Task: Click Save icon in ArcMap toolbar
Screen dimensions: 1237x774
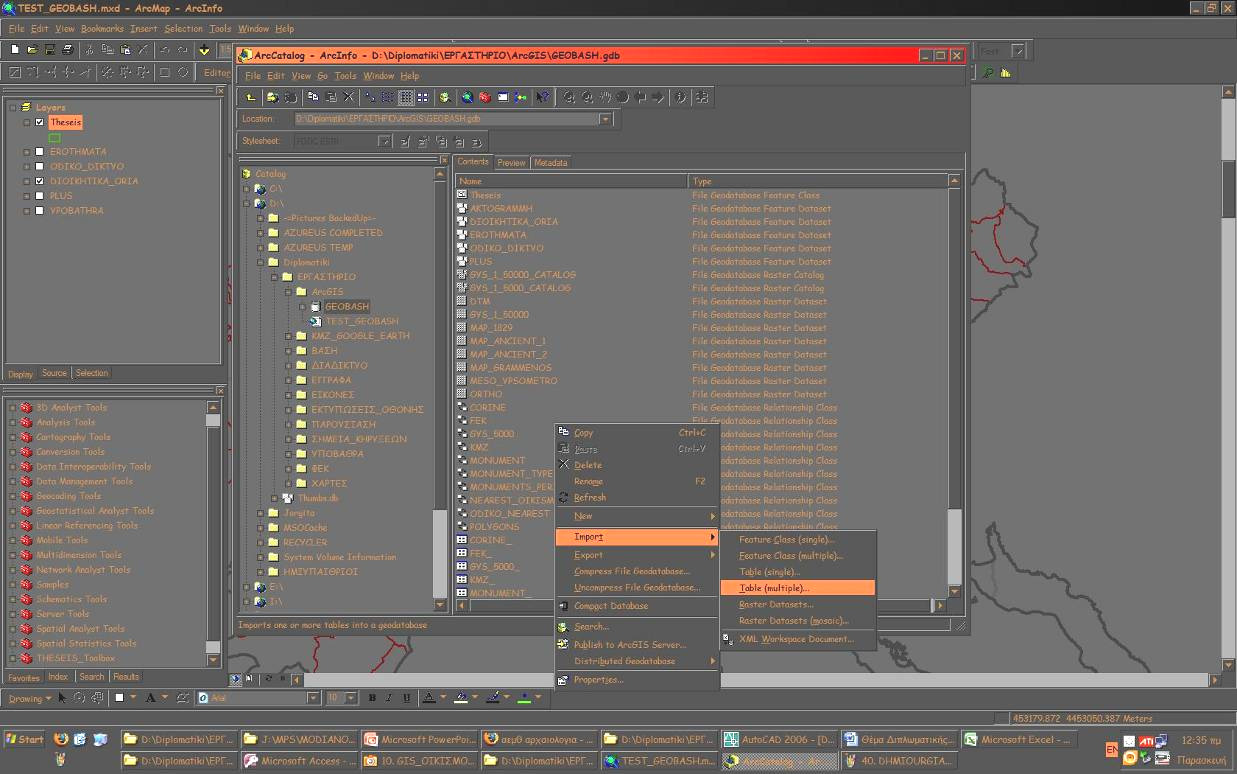Action: (50, 49)
